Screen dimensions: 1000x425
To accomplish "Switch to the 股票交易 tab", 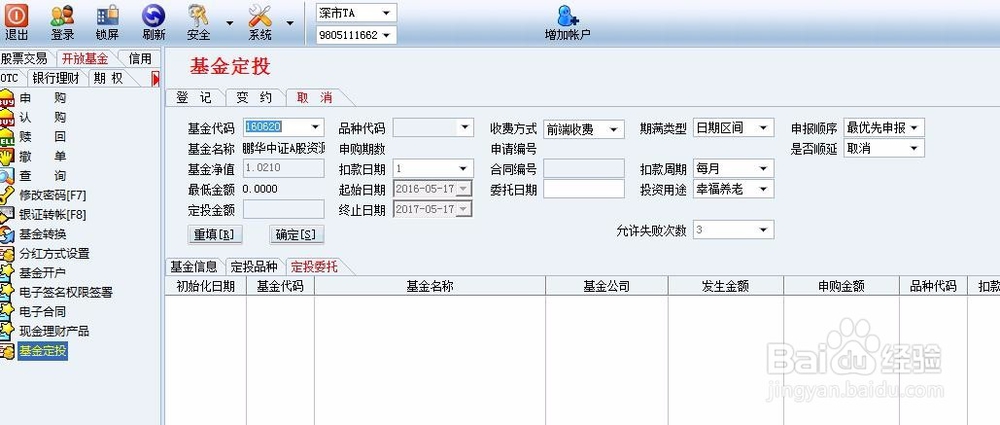I will coord(24,59).
